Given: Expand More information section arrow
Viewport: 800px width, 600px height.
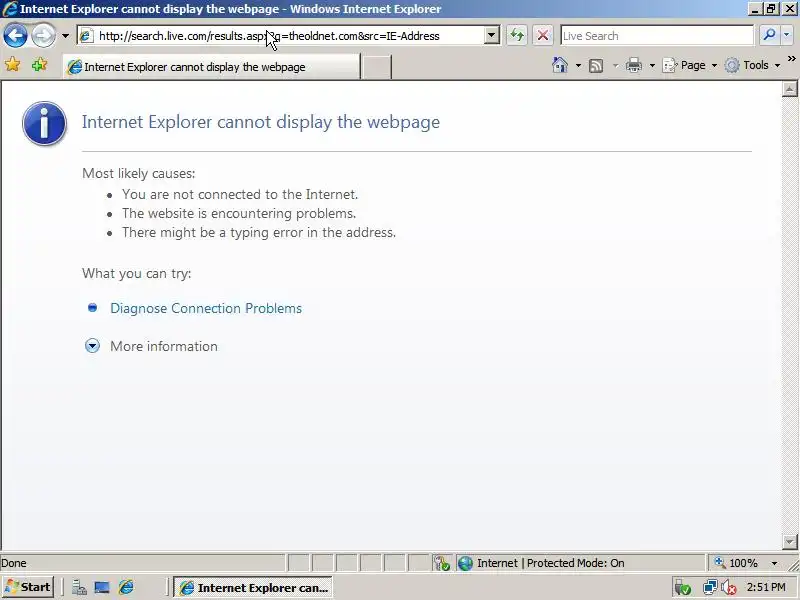Looking at the screenshot, I should 92,346.
